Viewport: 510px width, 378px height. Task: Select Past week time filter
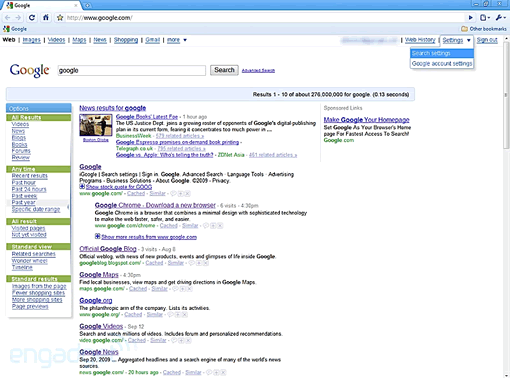[x=24, y=196]
